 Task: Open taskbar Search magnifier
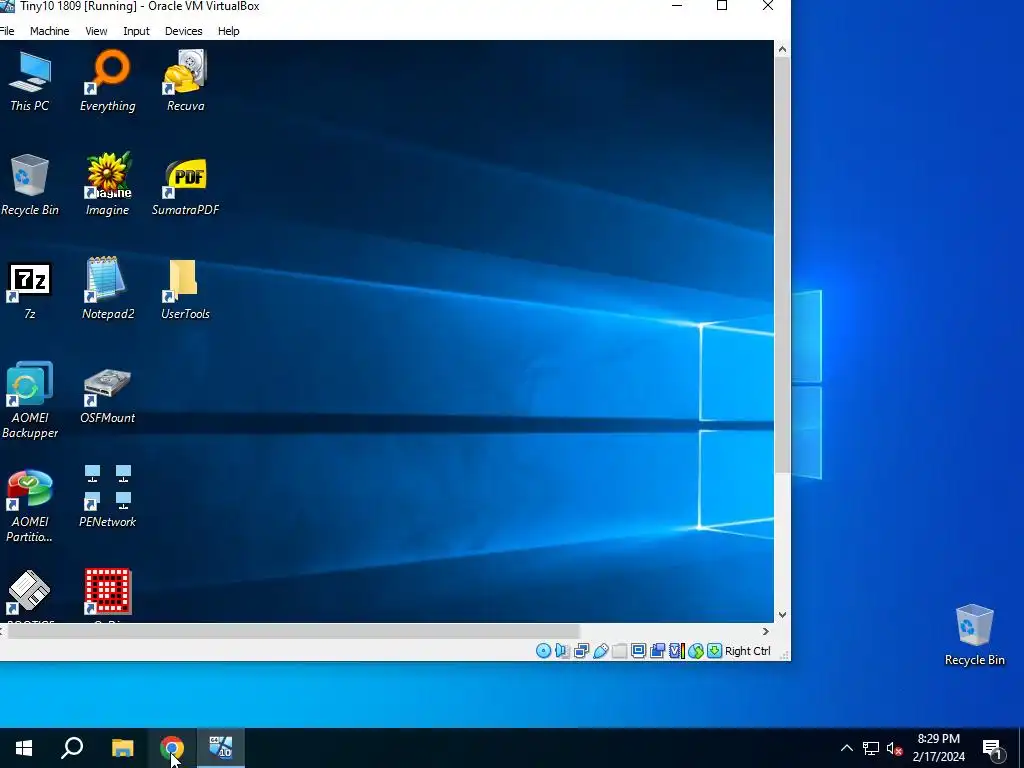point(72,748)
